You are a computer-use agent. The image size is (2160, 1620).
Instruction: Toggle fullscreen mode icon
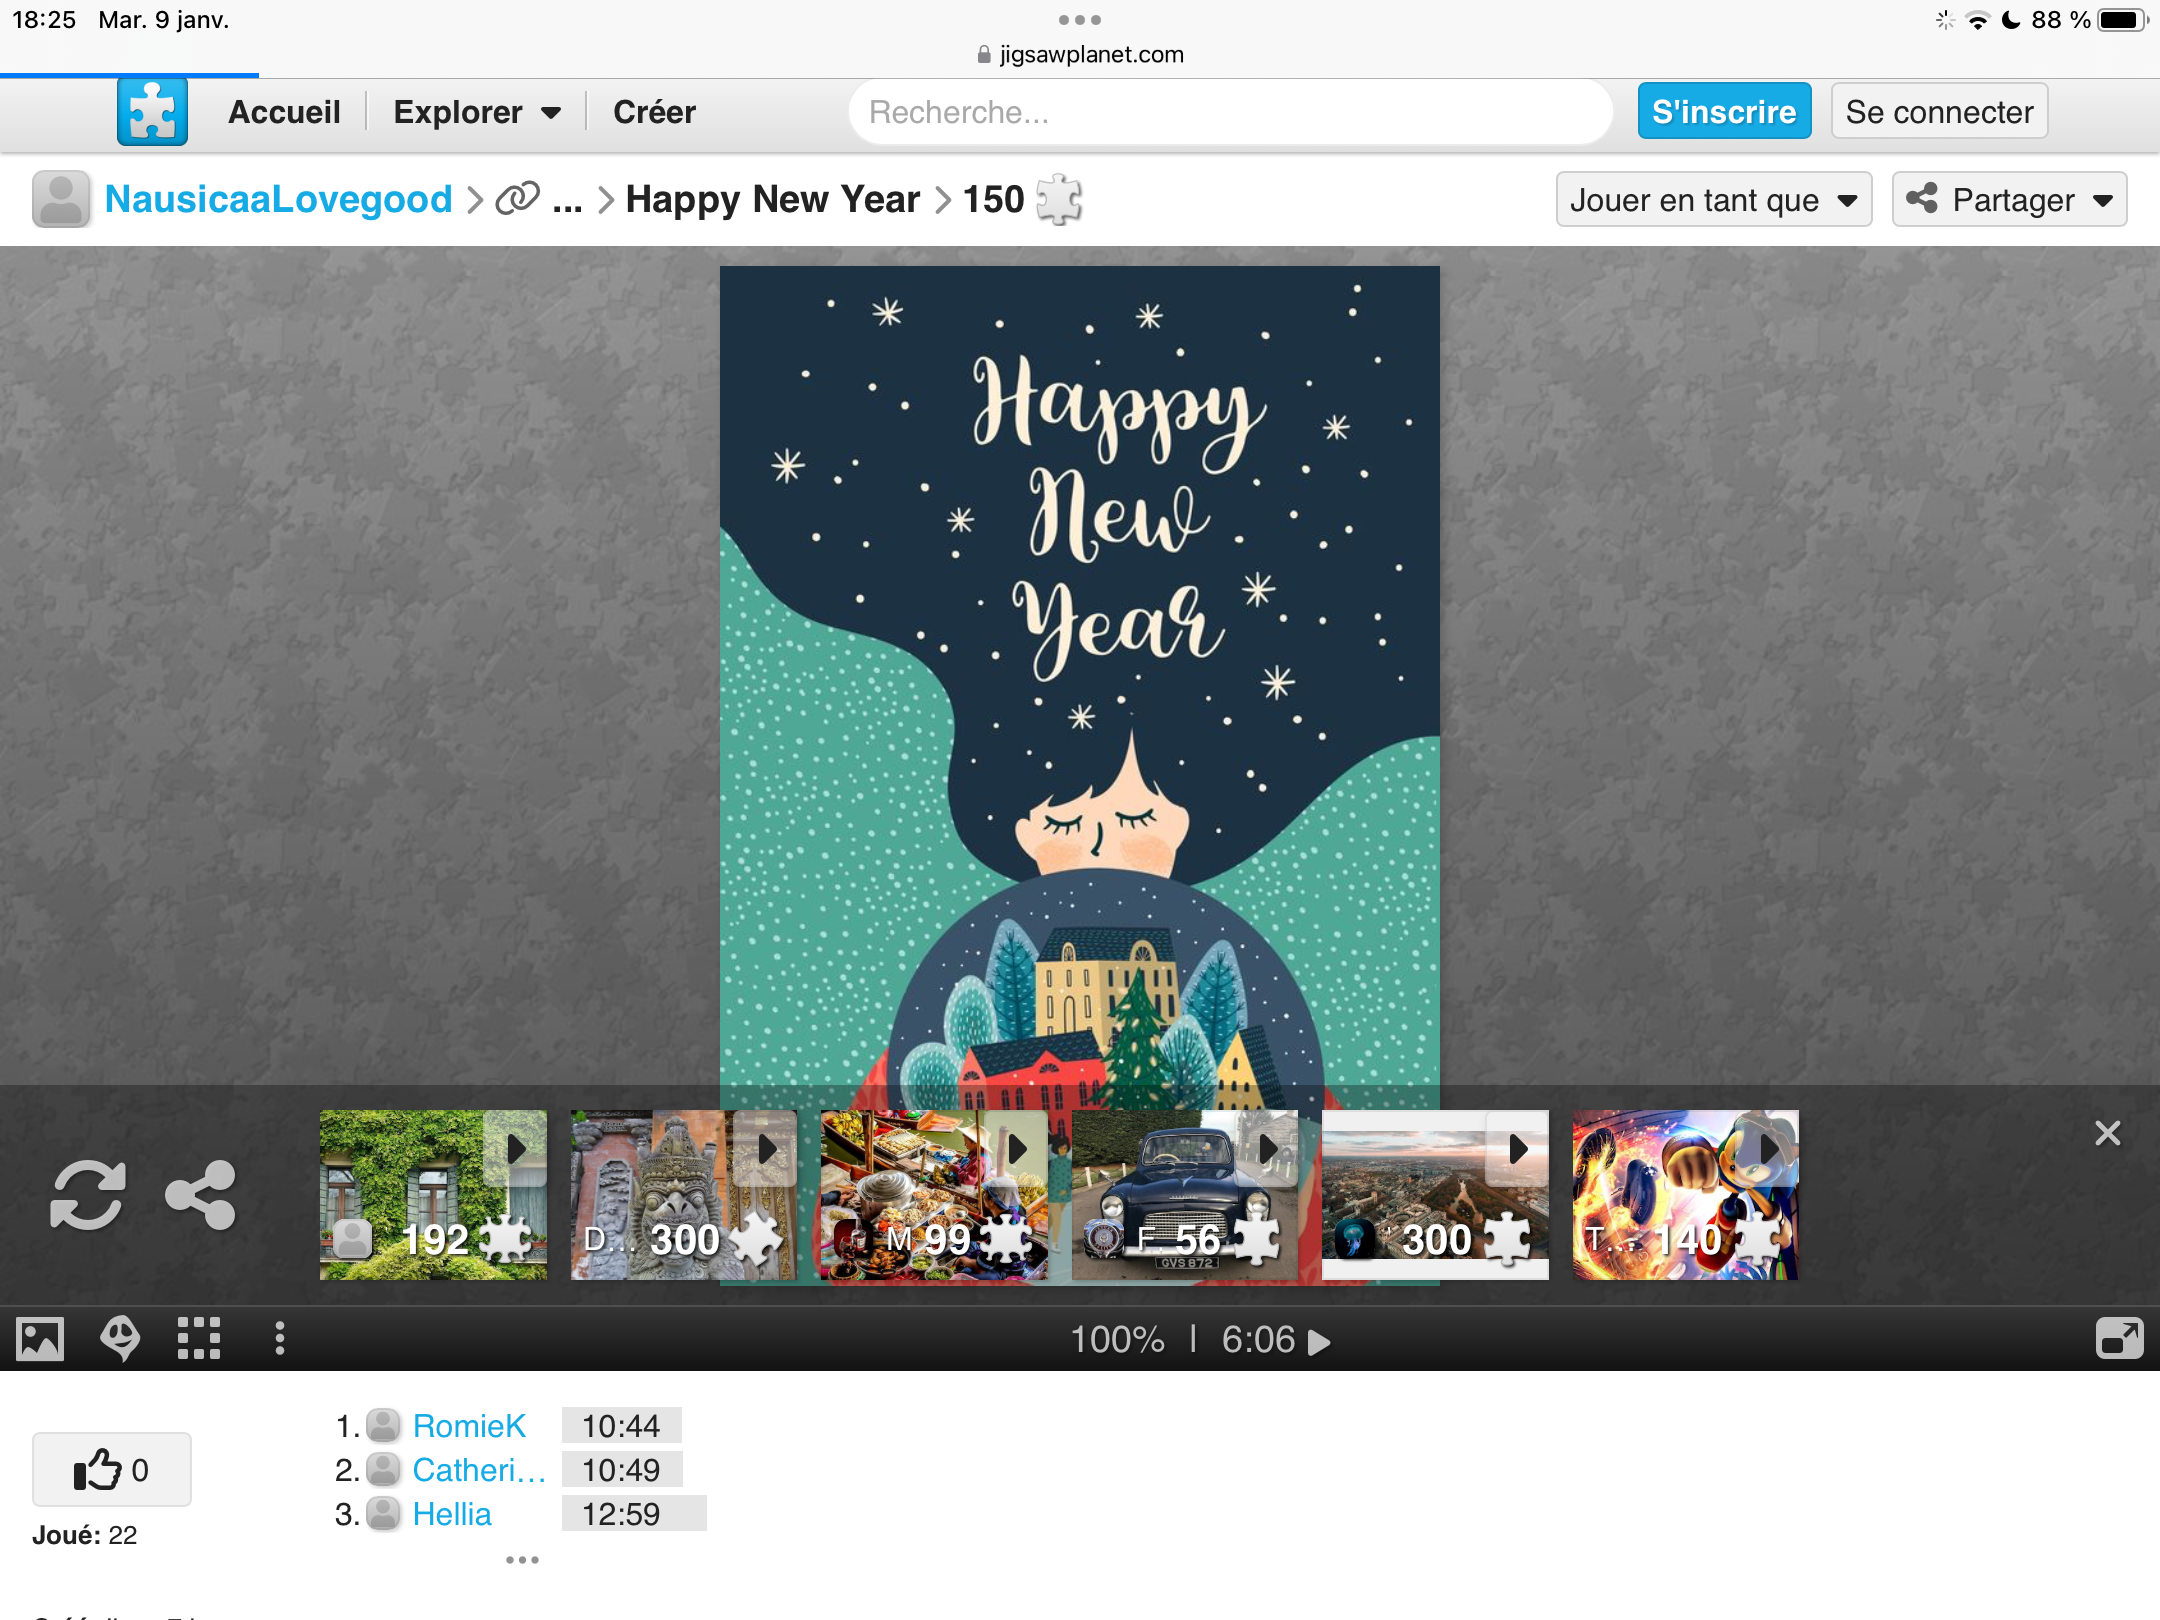coord(2119,1338)
